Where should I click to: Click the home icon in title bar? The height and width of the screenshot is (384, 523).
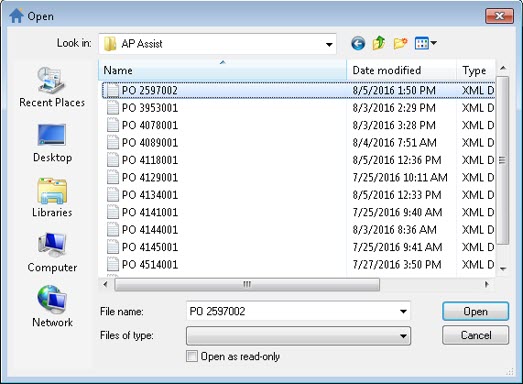[x=16, y=16]
